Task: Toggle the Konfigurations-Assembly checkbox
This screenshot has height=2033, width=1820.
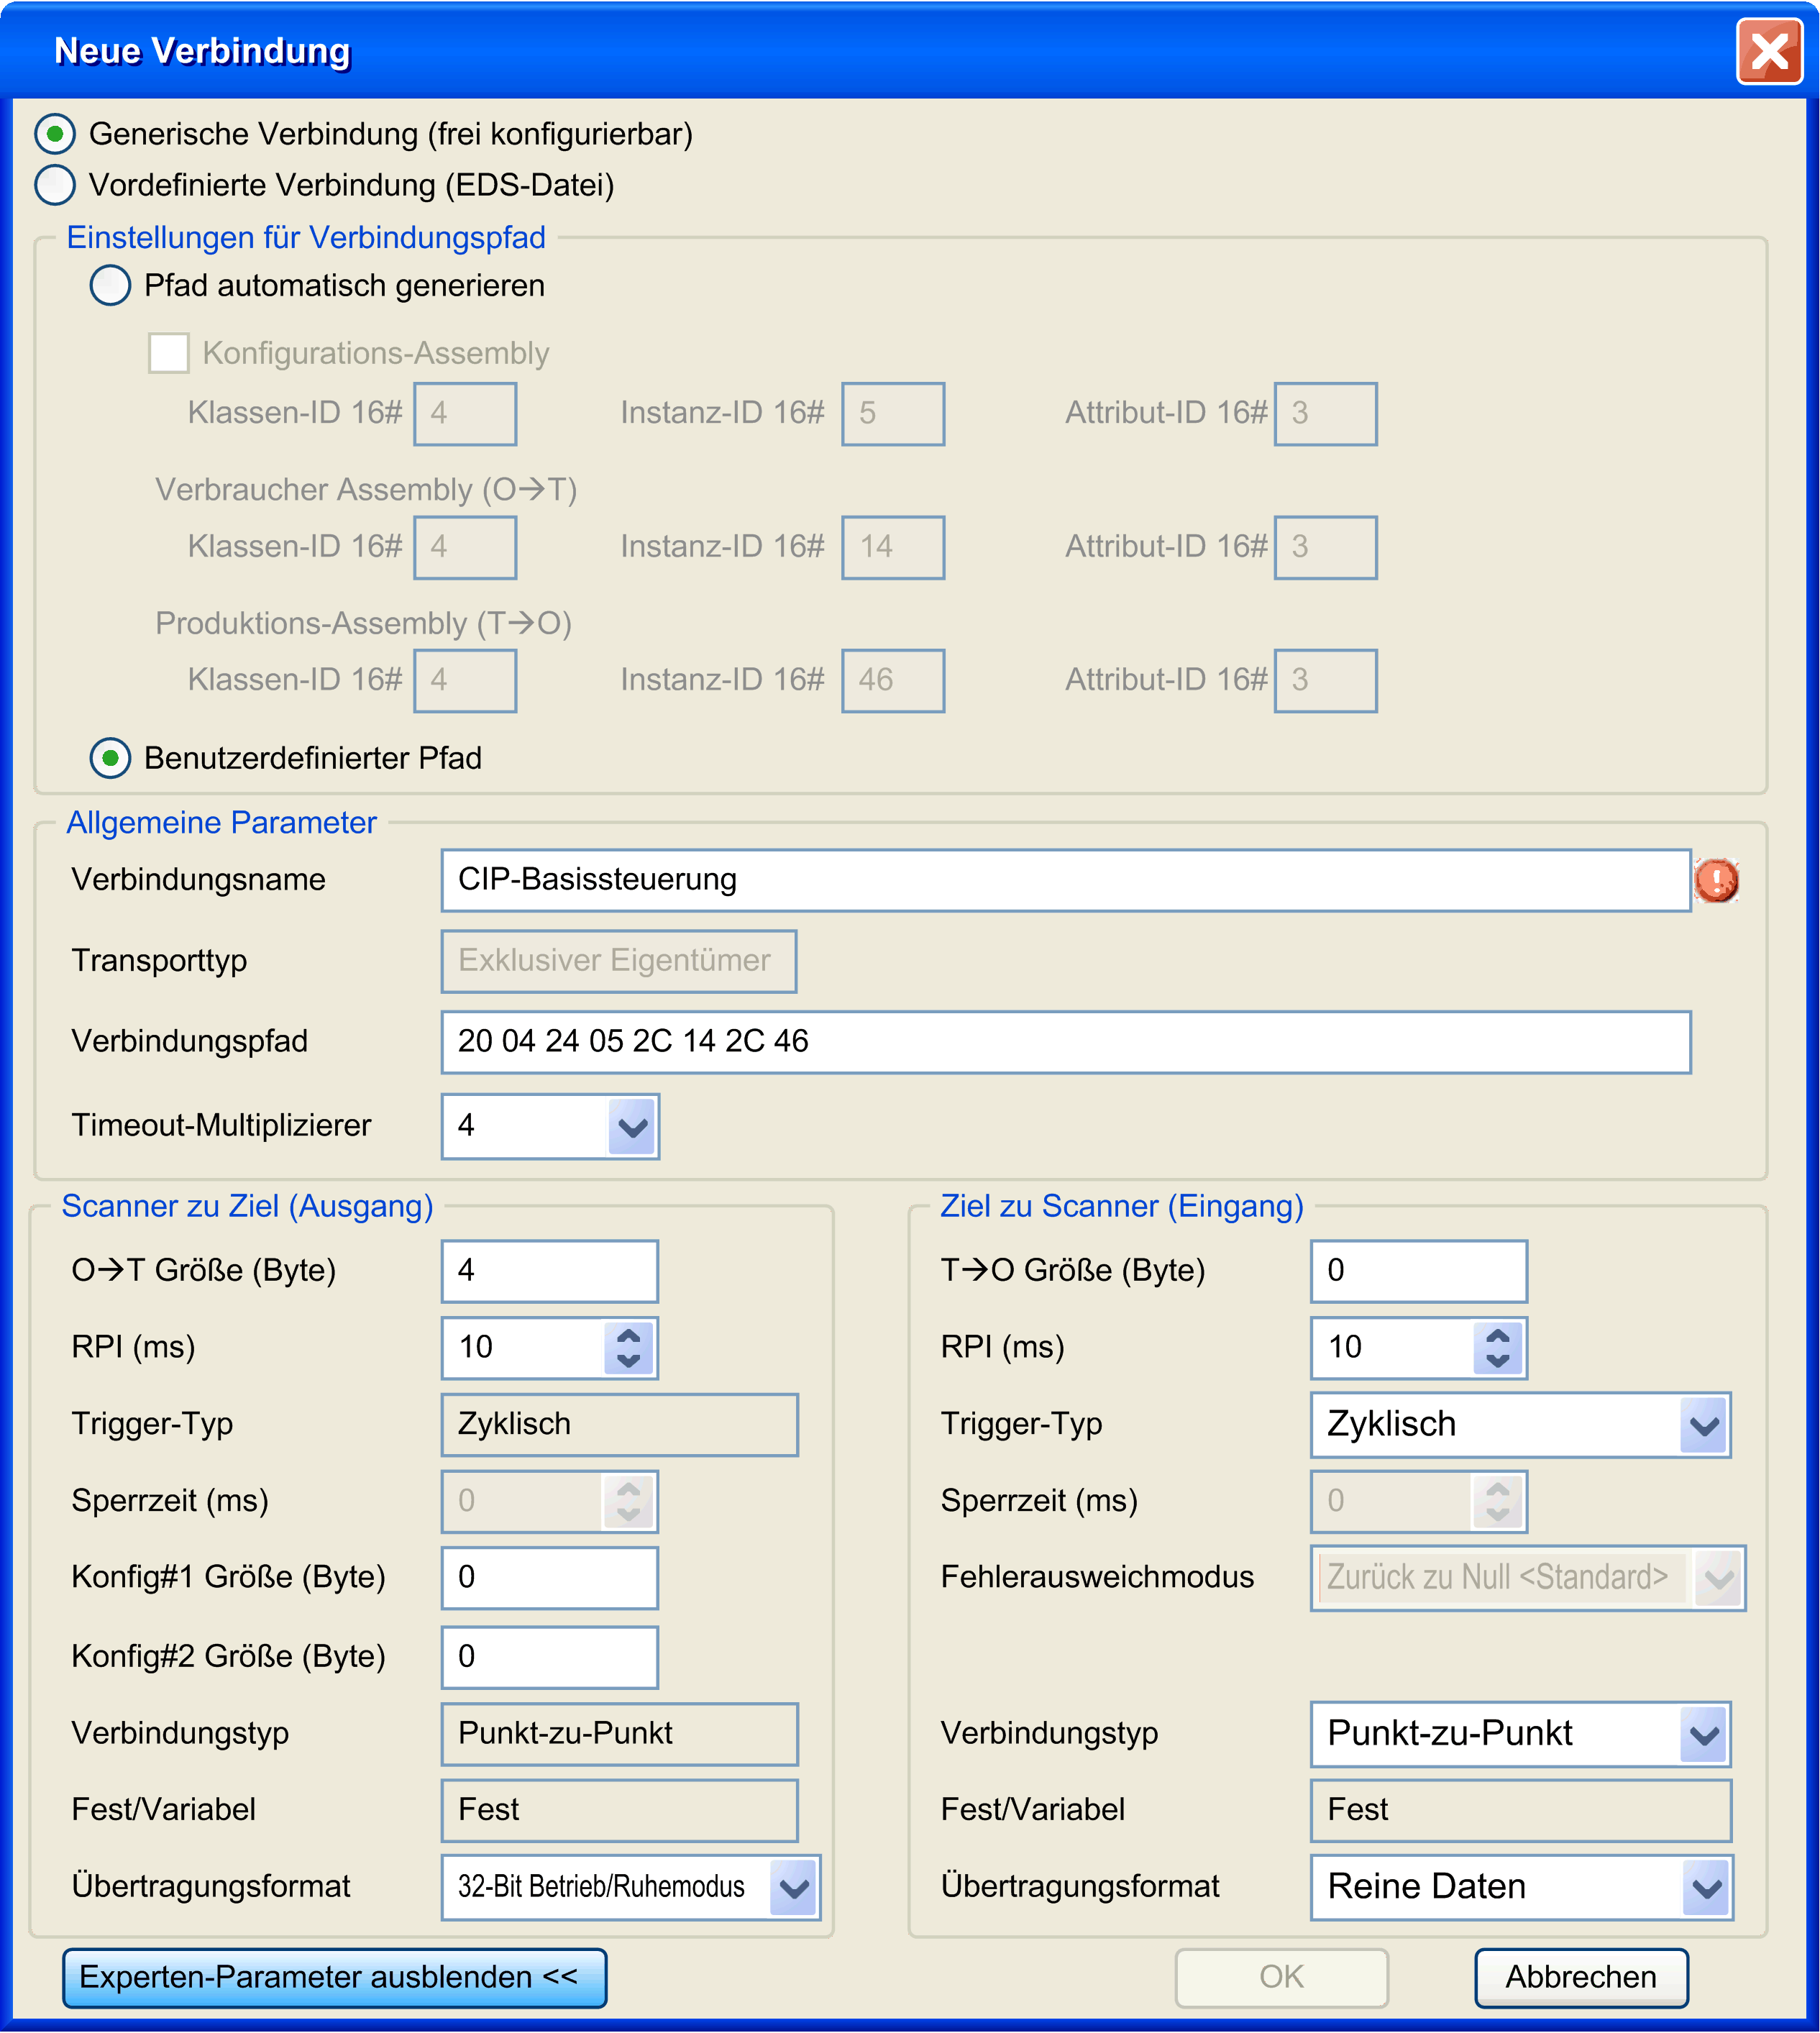Action: (x=169, y=353)
